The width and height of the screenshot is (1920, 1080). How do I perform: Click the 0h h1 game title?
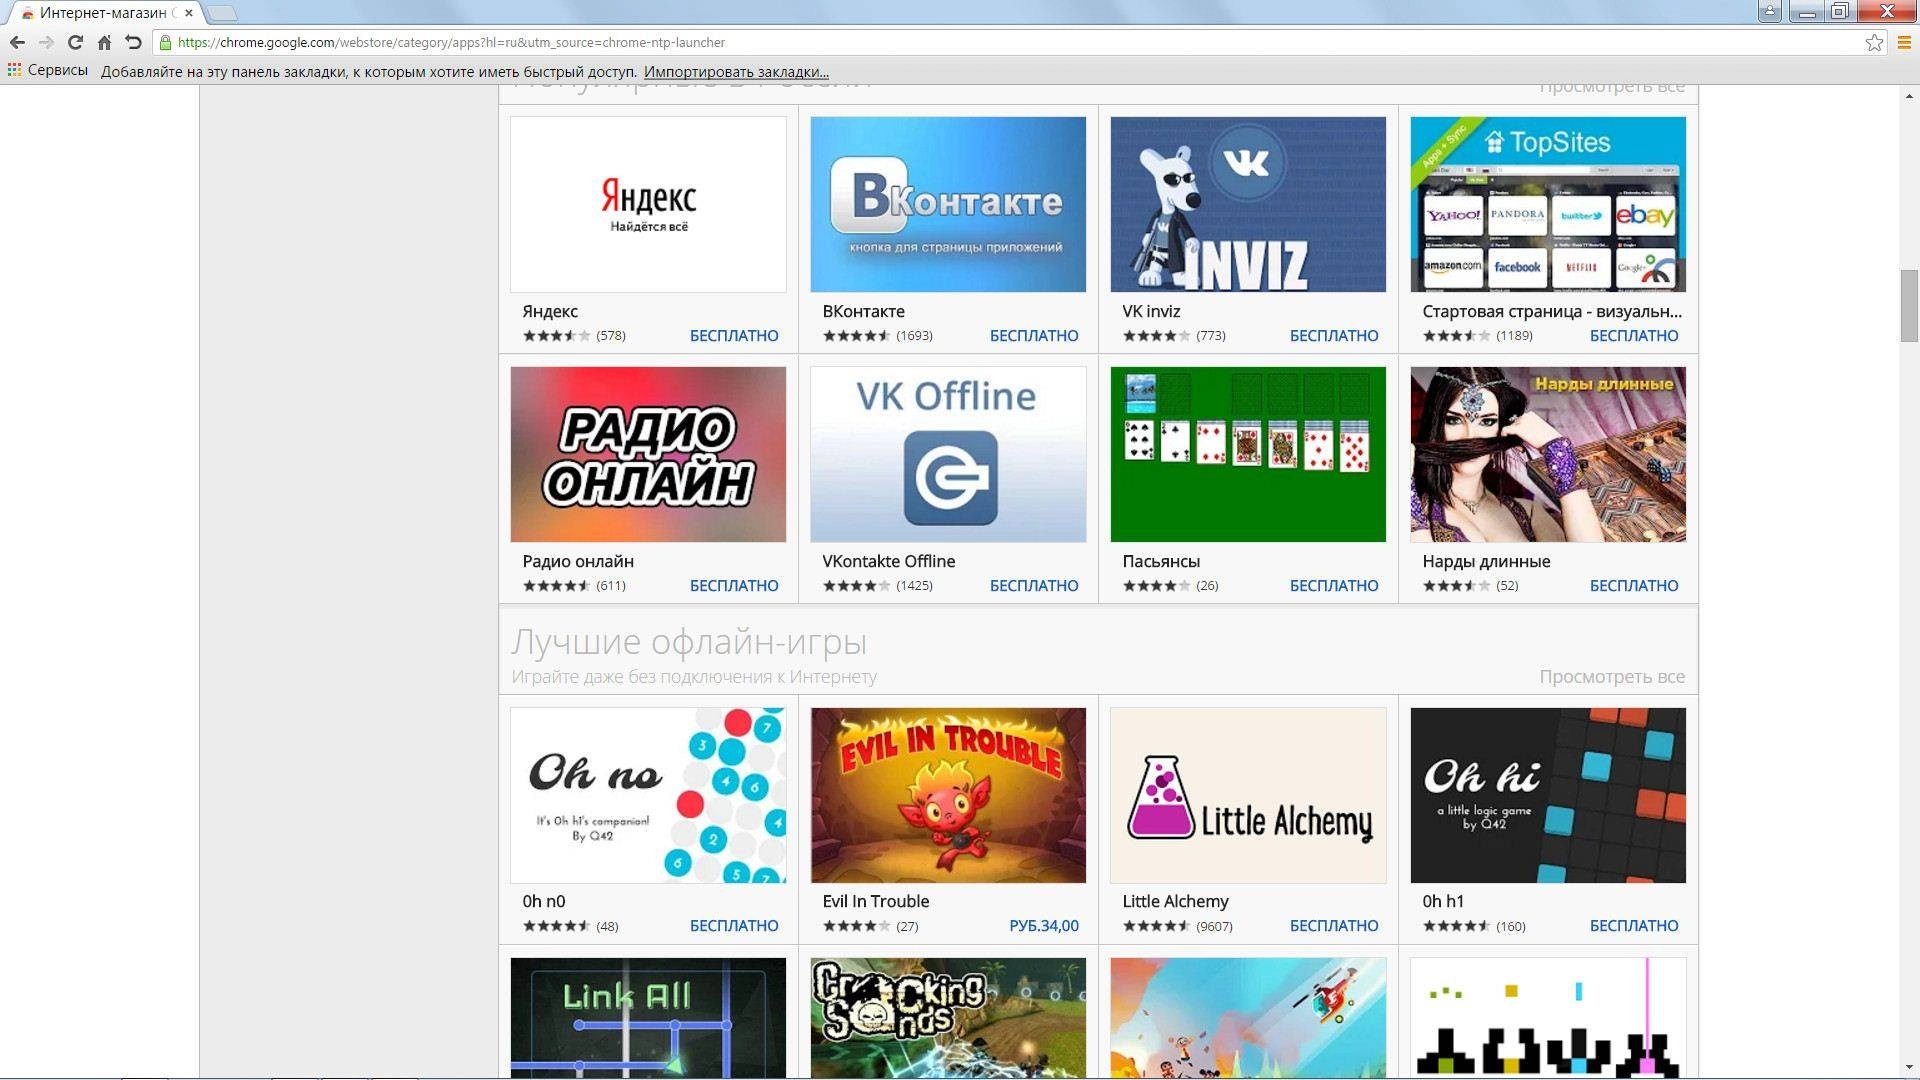(1442, 901)
